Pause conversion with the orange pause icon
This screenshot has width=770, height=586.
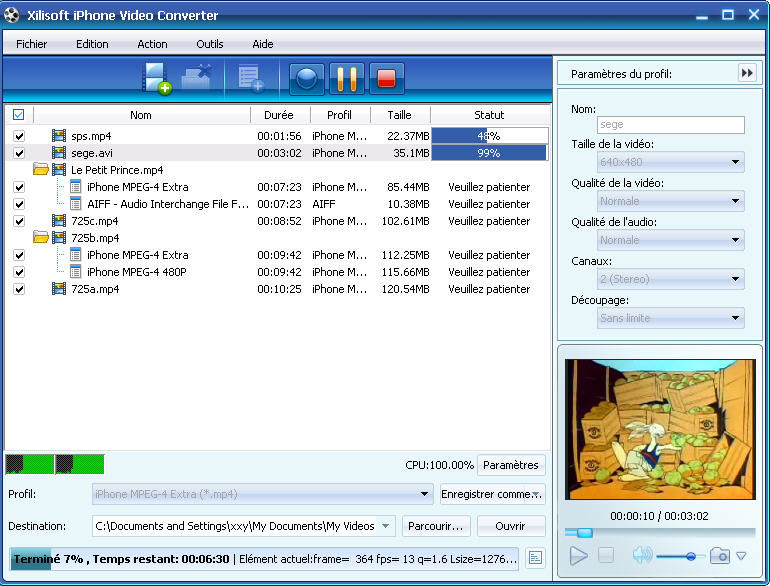347,79
